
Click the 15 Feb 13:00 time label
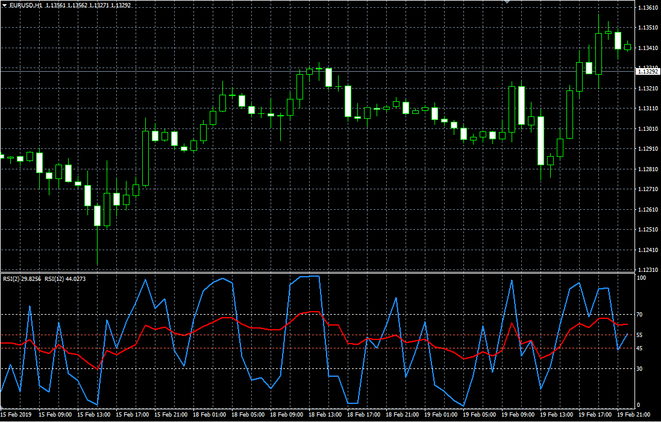tap(94, 415)
